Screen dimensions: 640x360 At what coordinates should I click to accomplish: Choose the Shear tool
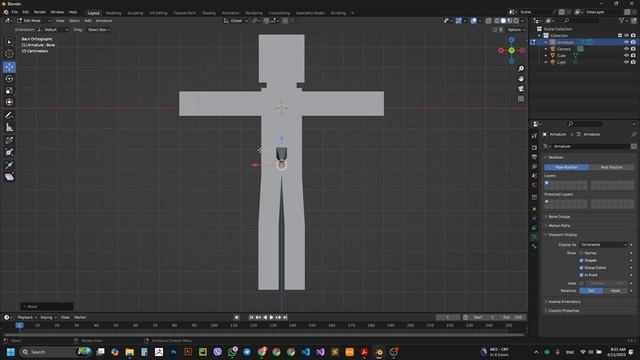[9, 177]
